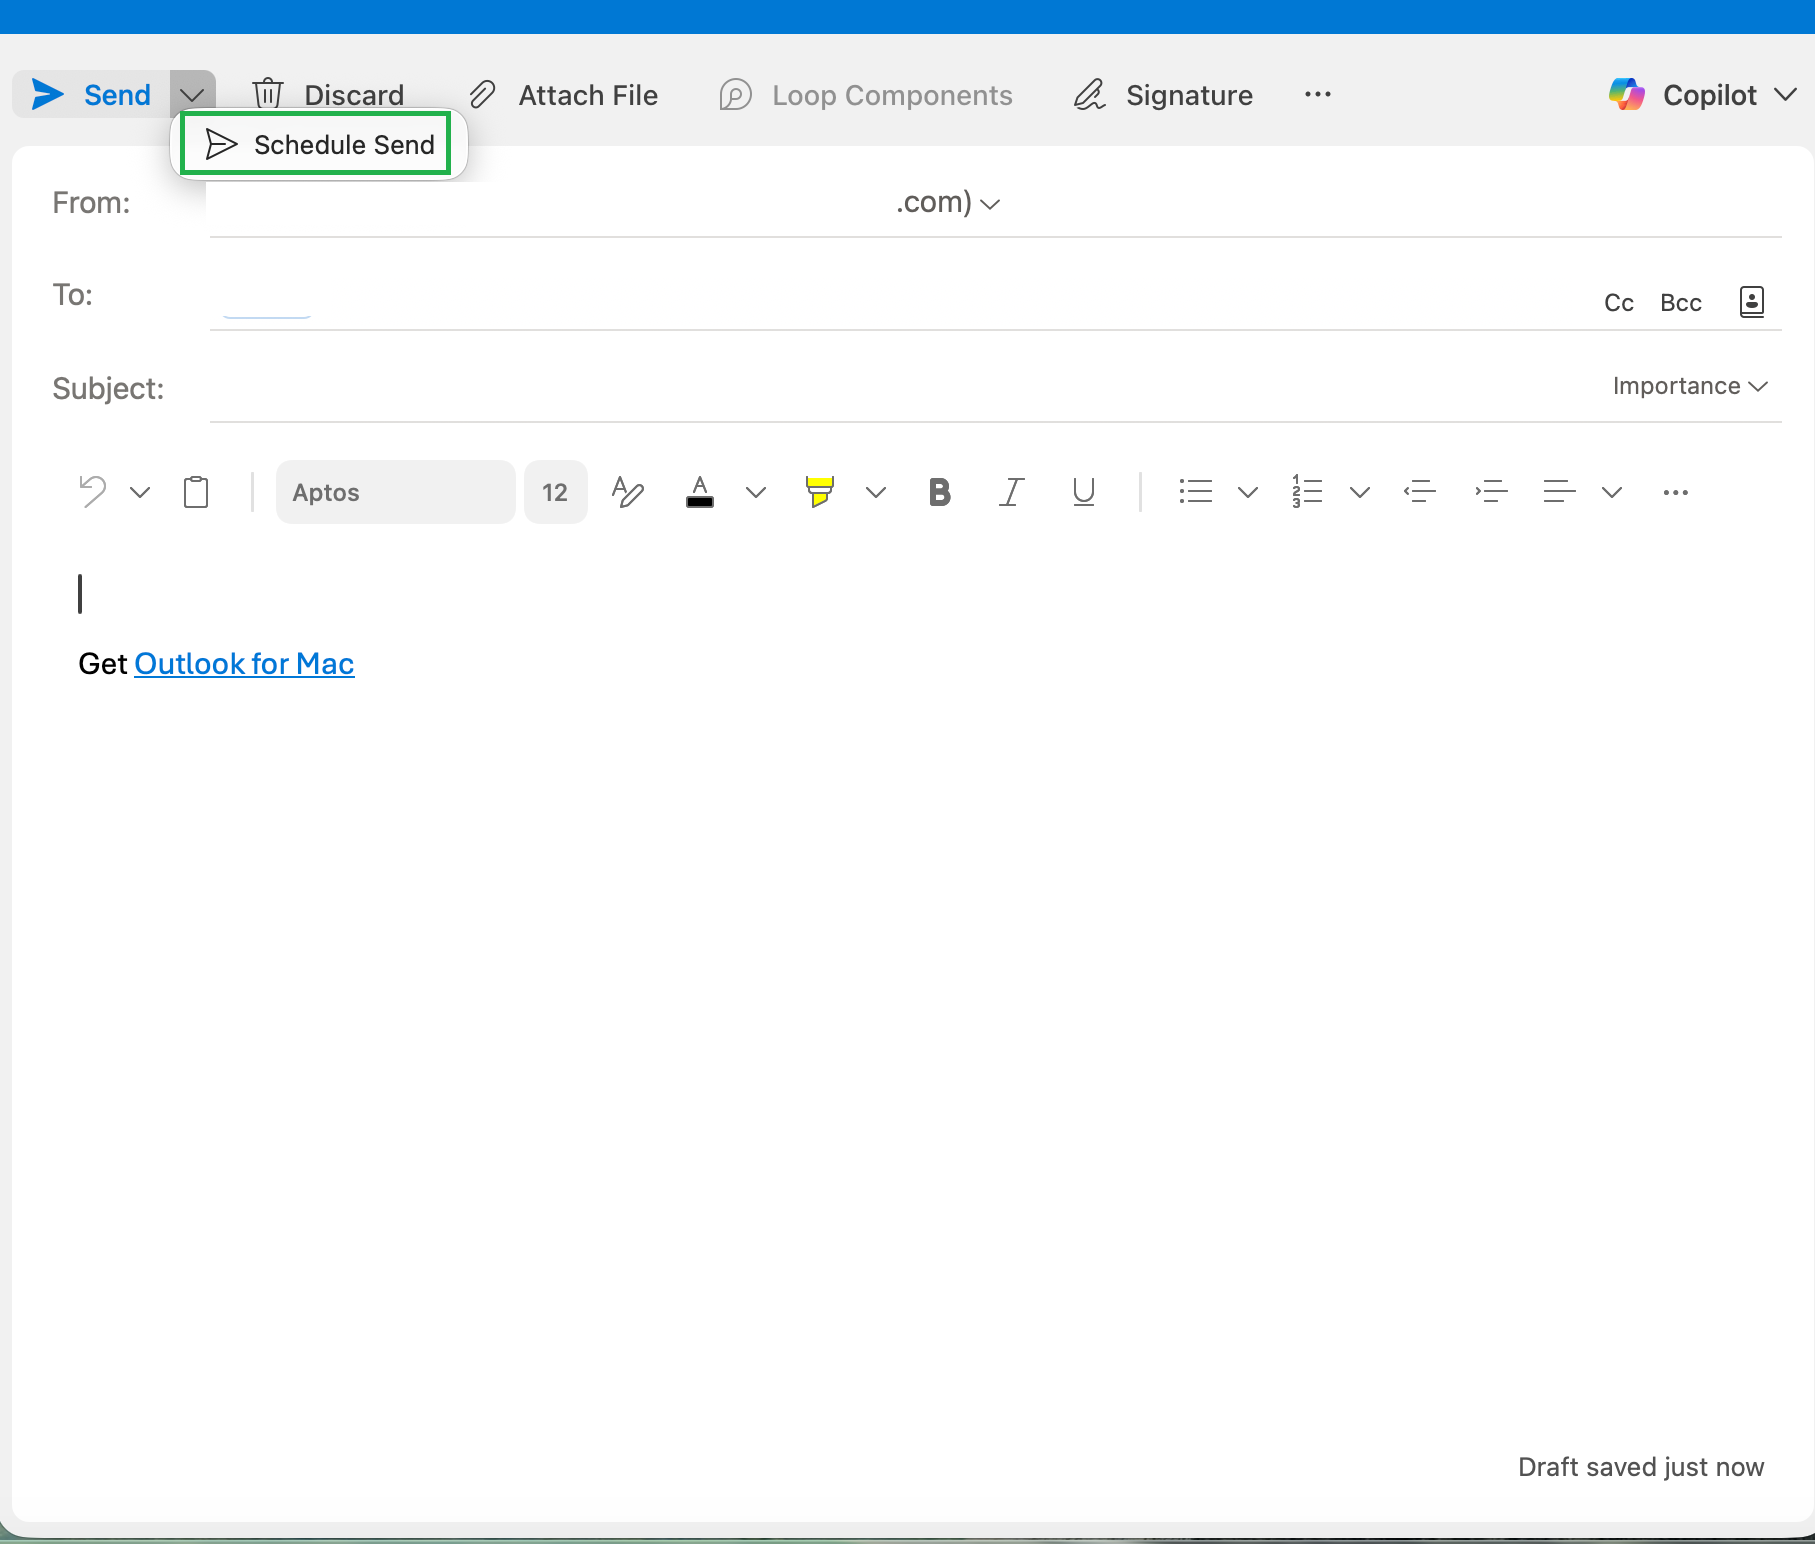The width and height of the screenshot is (1815, 1544).
Task: Open the Copilot menu
Action: [x=1702, y=95]
